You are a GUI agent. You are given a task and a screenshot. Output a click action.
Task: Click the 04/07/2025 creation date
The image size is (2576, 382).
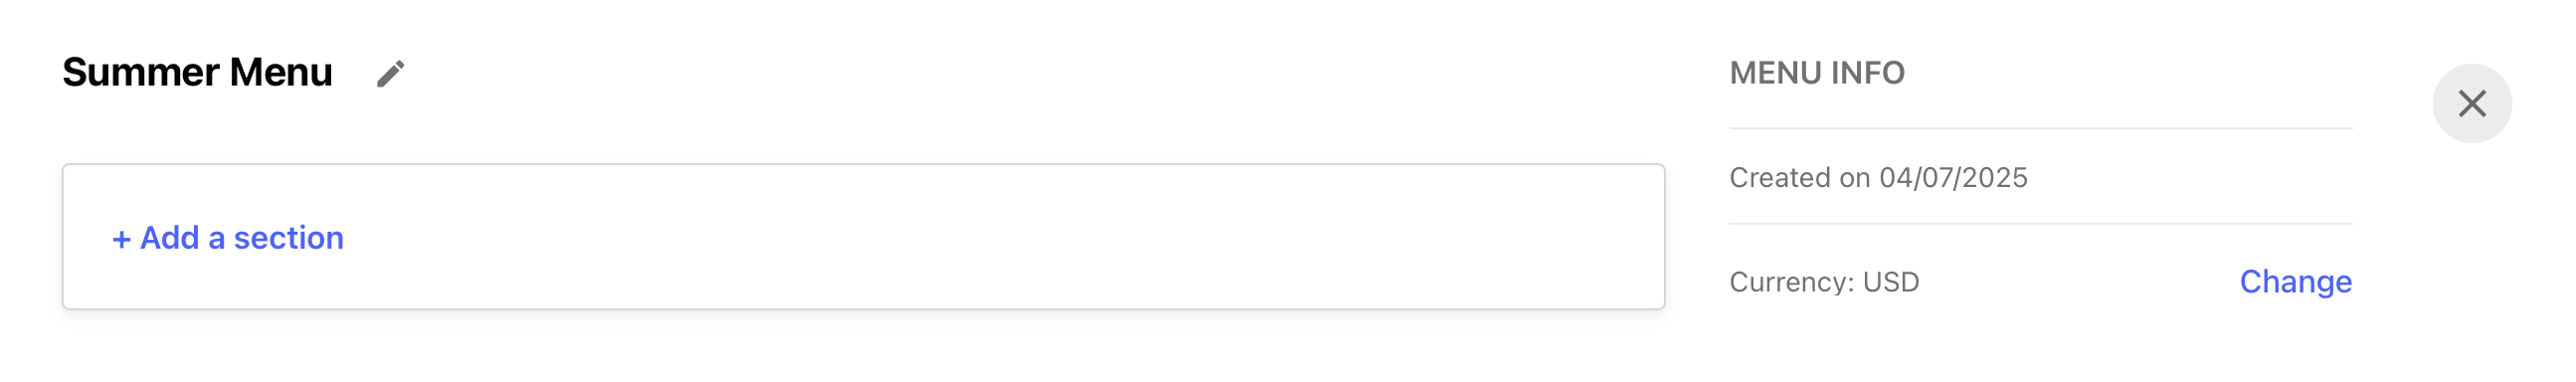pyautogui.click(x=1953, y=178)
